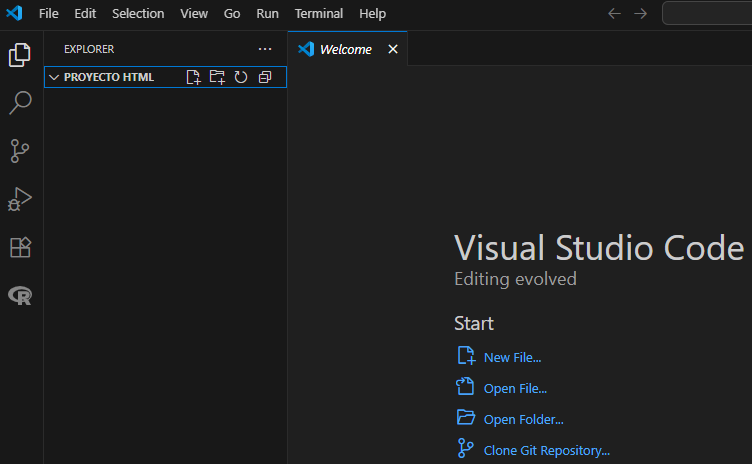Click the command center search box

(x=707, y=13)
